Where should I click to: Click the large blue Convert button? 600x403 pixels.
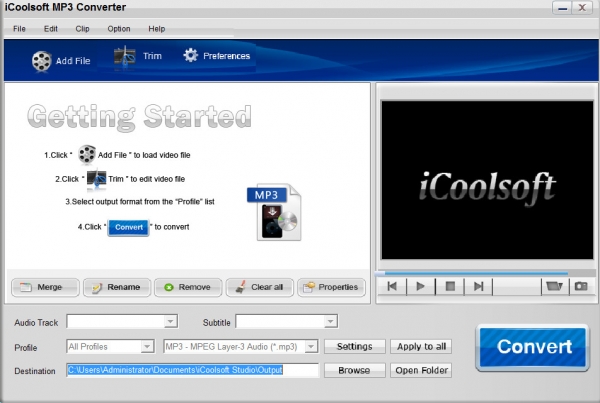tap(532, 348)
